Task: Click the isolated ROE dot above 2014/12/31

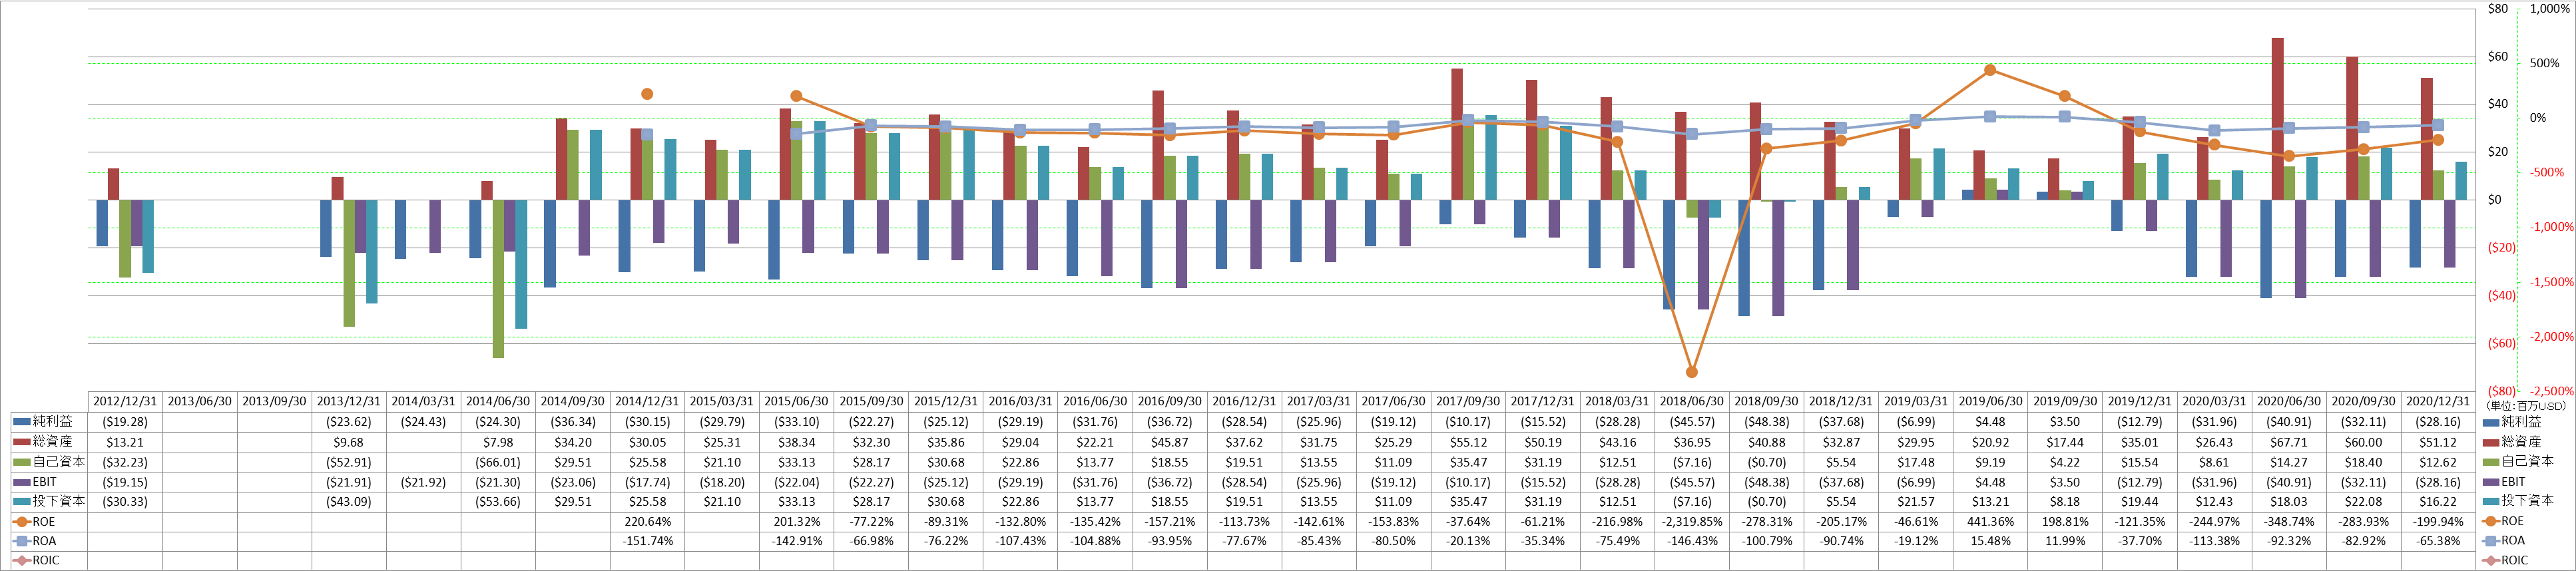Action: tap(647, 94)
